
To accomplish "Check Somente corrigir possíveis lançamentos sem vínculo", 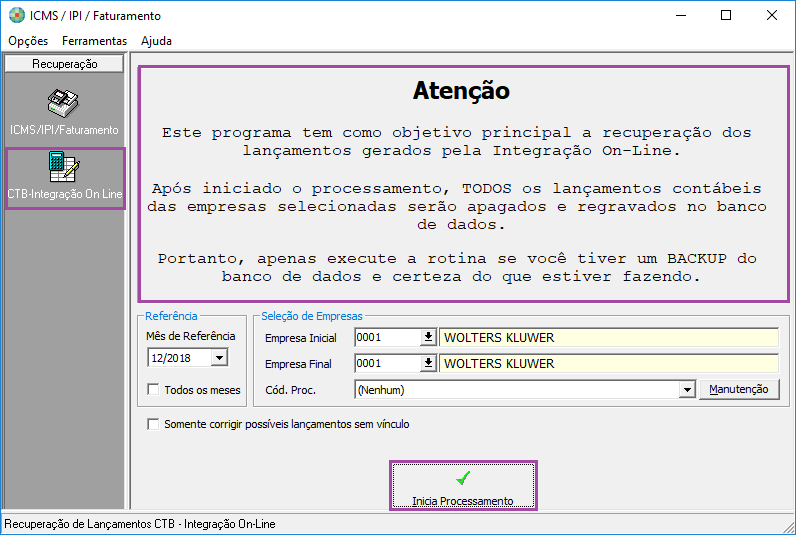I will [x=153, y=424].
